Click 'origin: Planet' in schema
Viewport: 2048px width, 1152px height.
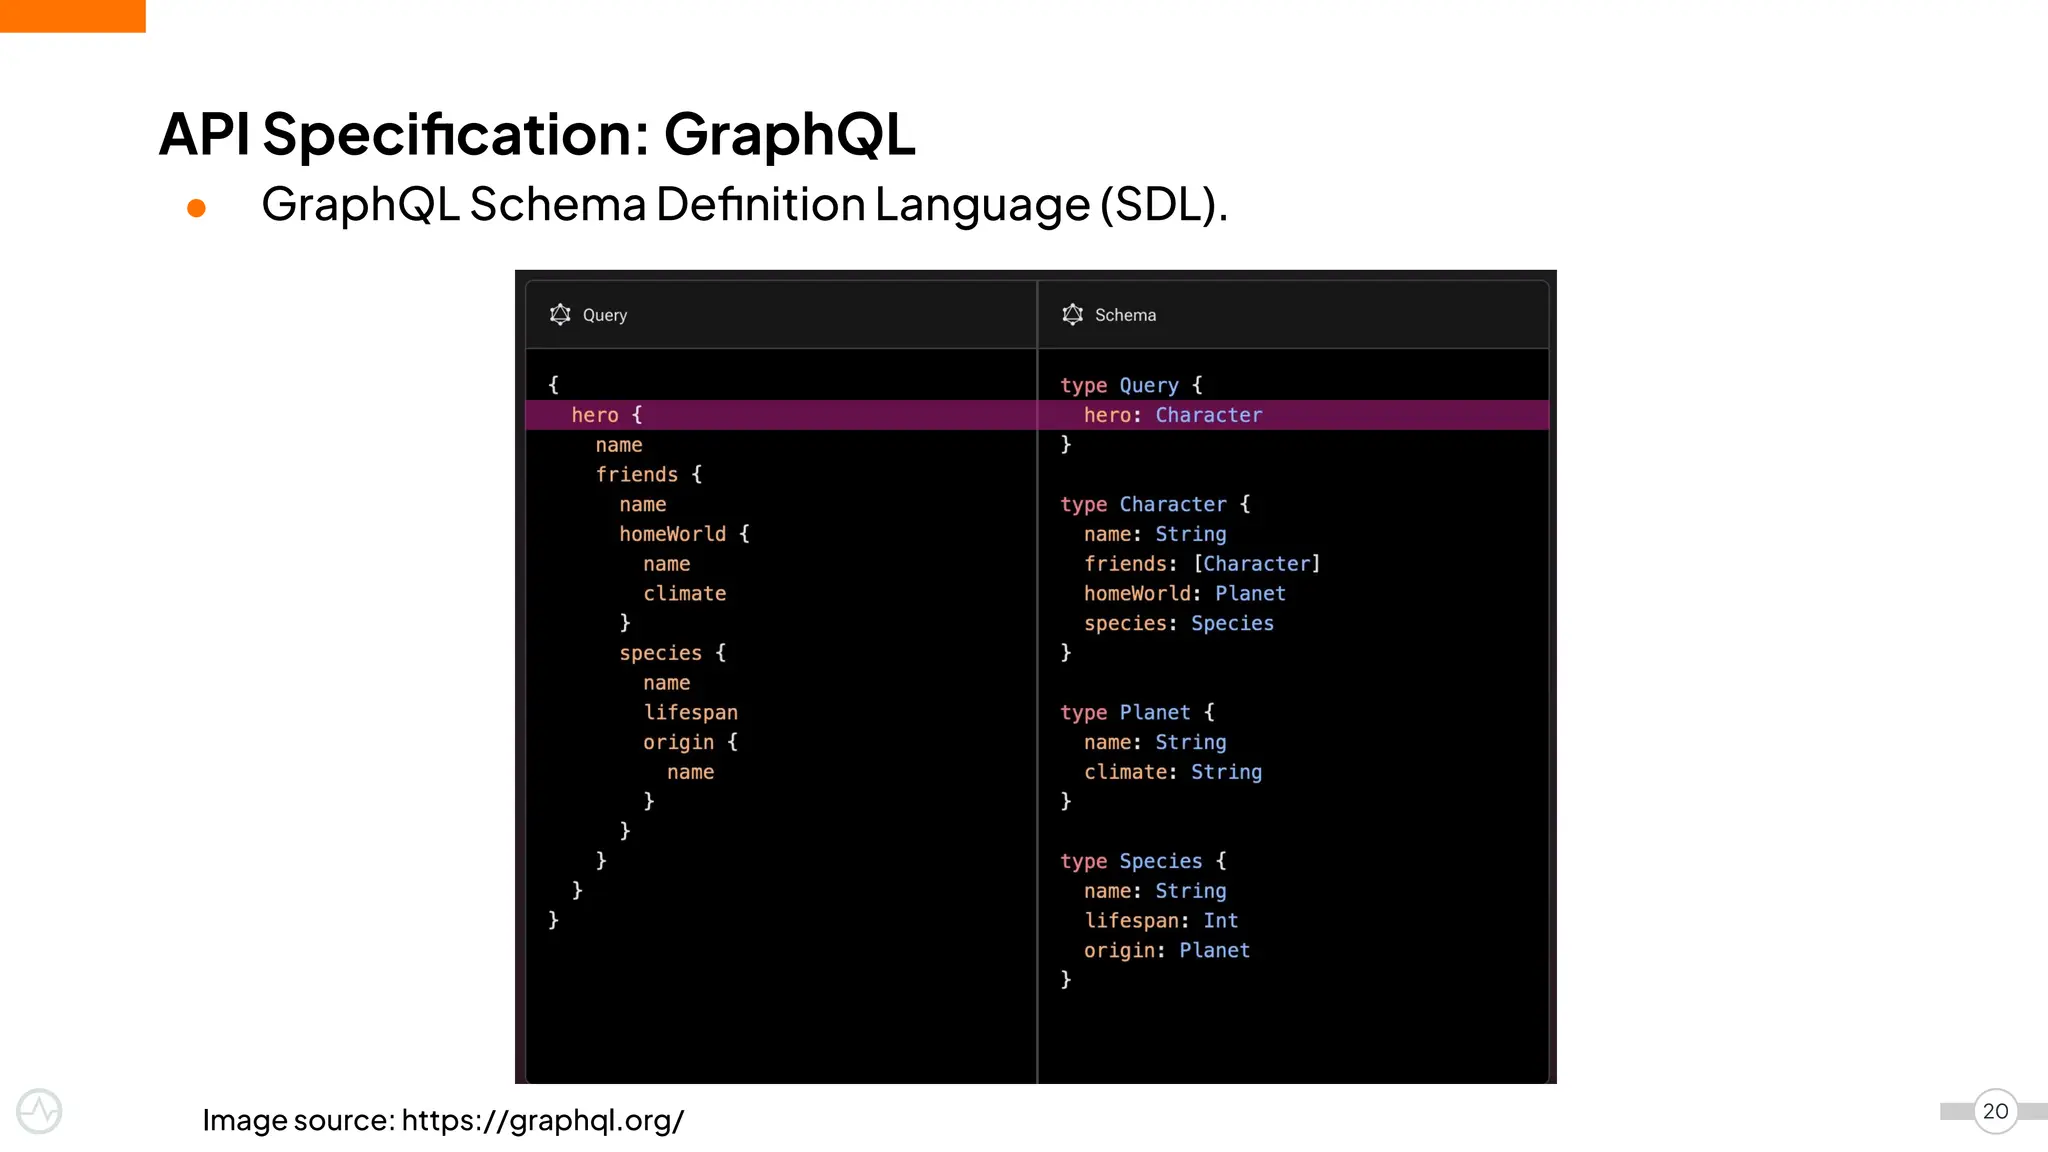[1167, 950]
